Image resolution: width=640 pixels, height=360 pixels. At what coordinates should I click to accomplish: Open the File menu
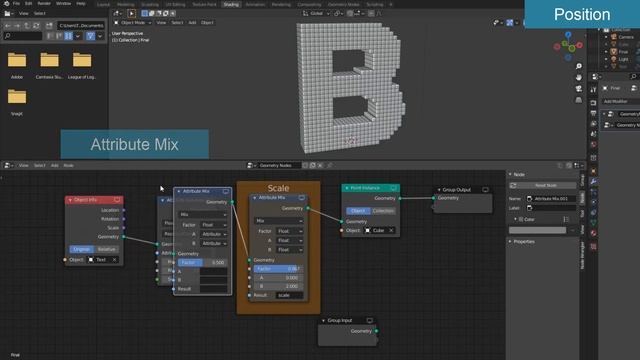(x=16, y=3)
